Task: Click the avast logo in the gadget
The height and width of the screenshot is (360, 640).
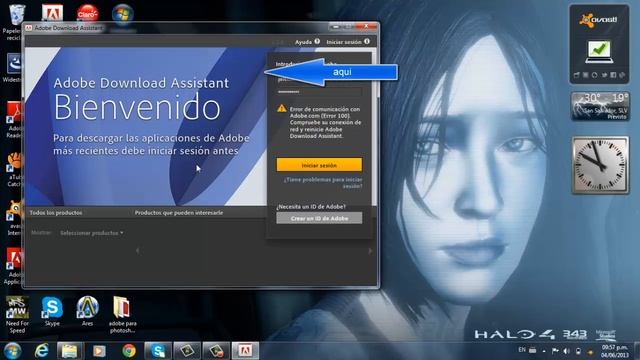Action: coord(598,20)
